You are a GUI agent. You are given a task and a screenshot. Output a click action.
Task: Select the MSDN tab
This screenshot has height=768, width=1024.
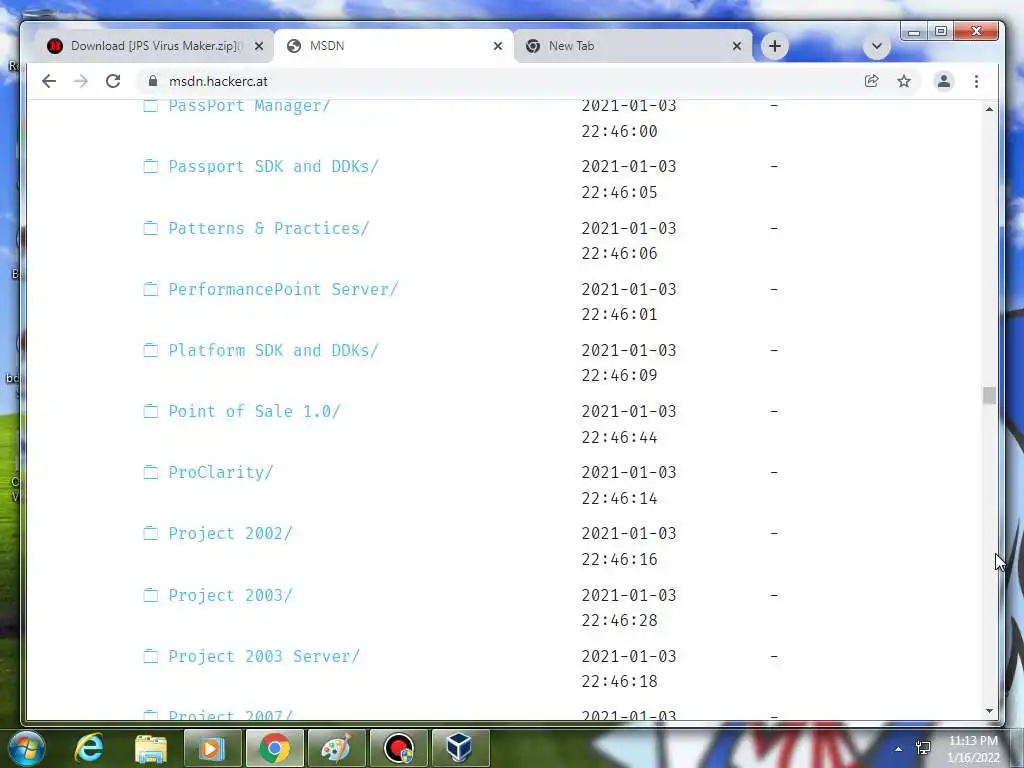click(394, 46)
